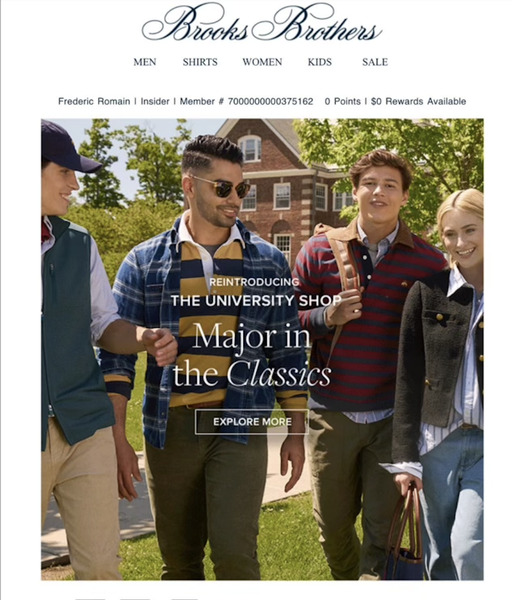Select the Insider status text

pyautogui.click(x=155, y=101)
